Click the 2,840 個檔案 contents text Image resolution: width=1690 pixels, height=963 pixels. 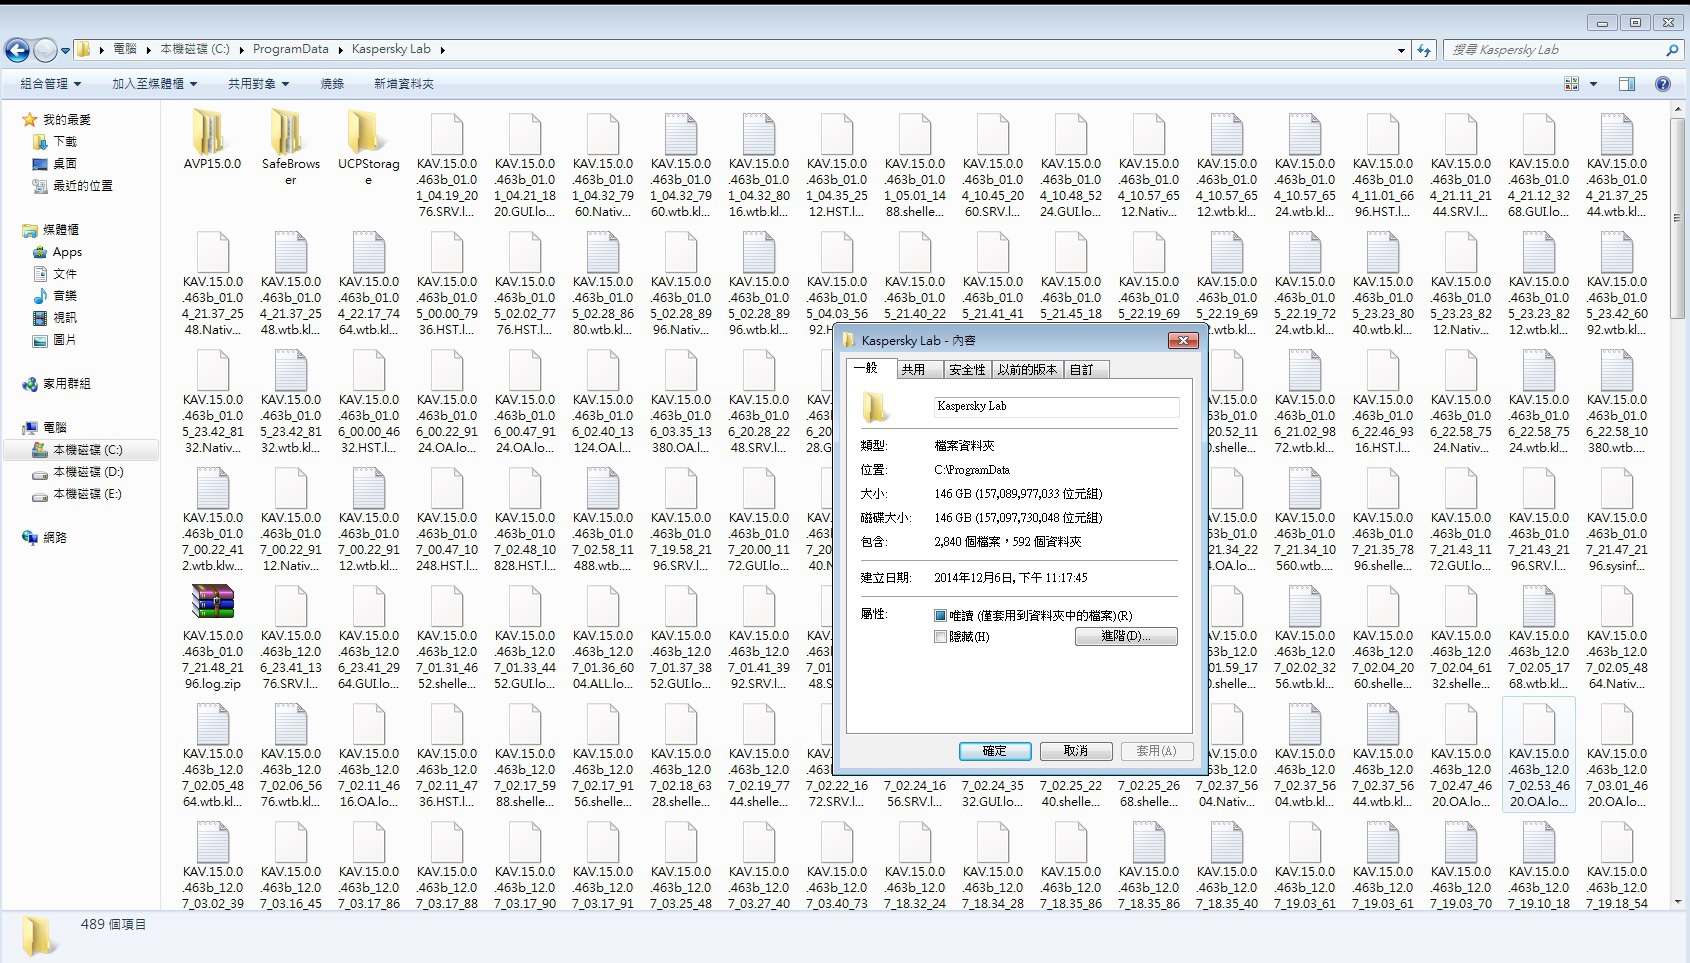click(x=1008, y=542)
